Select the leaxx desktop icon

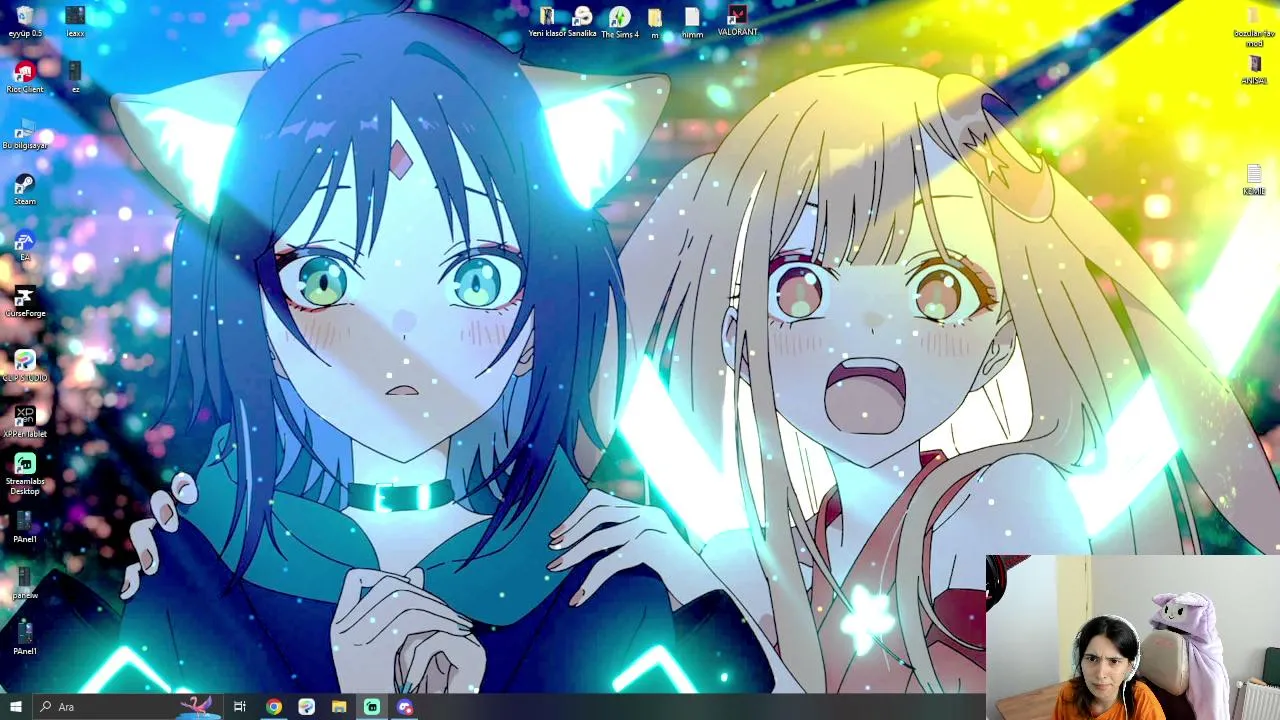[75, 21]
